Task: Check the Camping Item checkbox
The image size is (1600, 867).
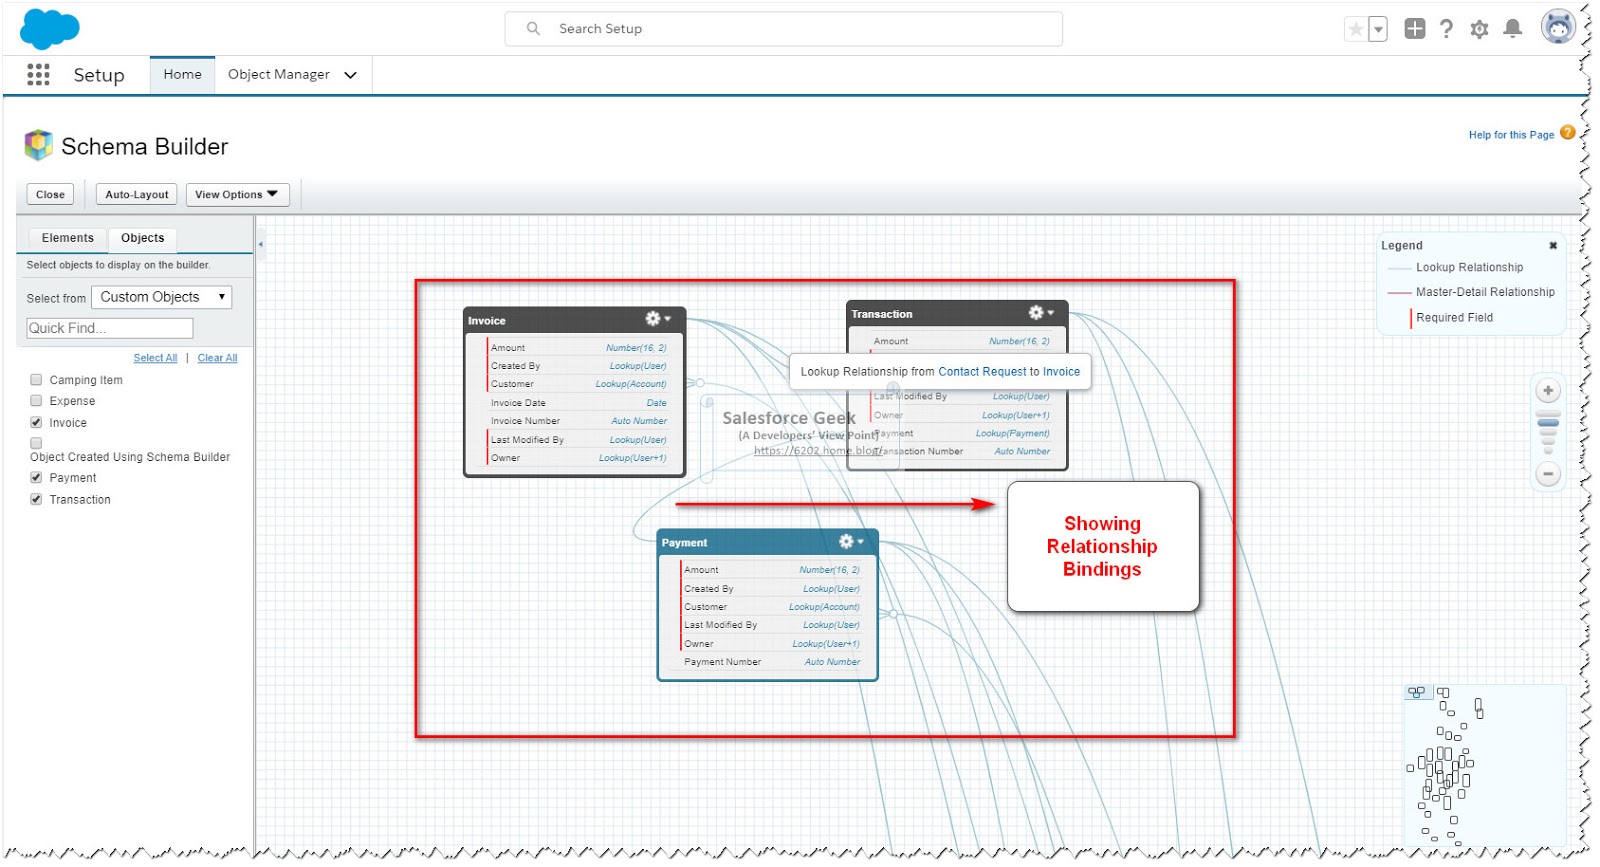Action: (36, 380)
